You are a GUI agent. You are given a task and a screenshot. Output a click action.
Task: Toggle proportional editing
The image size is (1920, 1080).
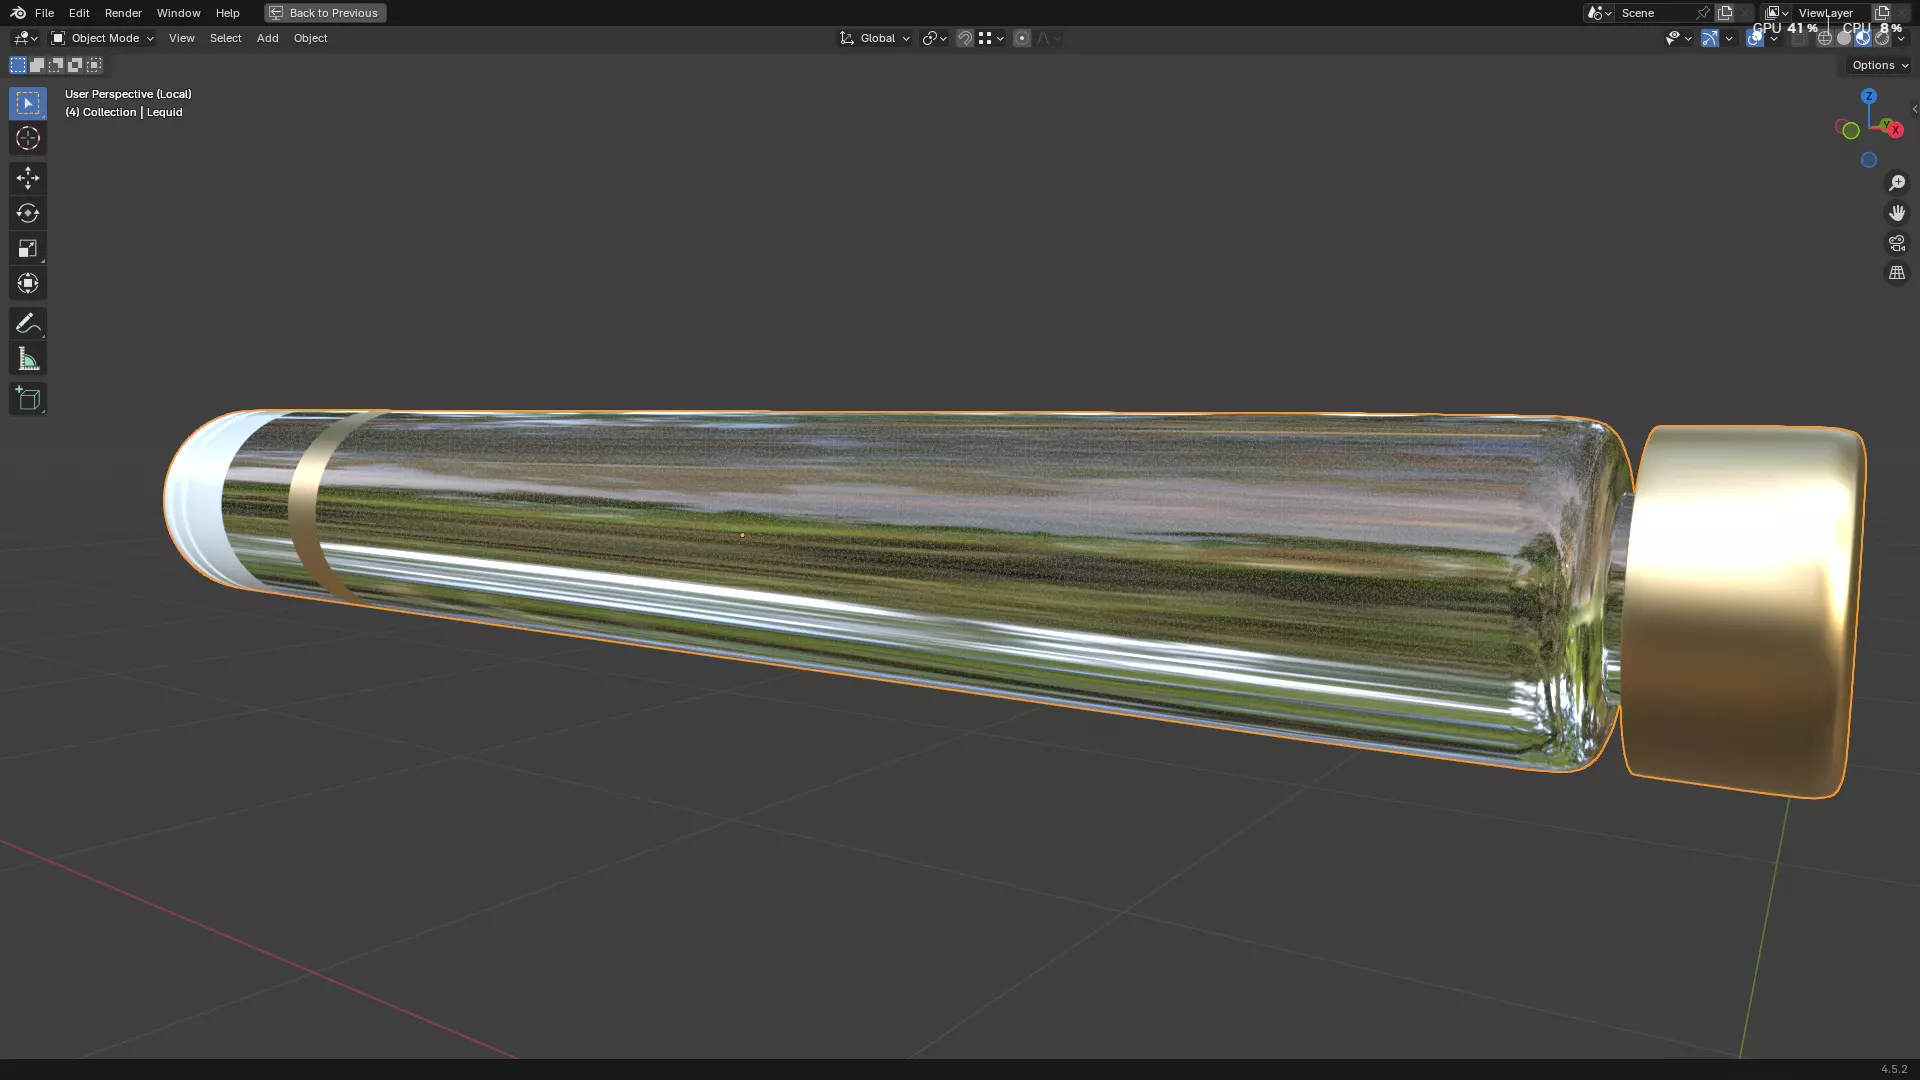pos(1021,38)
